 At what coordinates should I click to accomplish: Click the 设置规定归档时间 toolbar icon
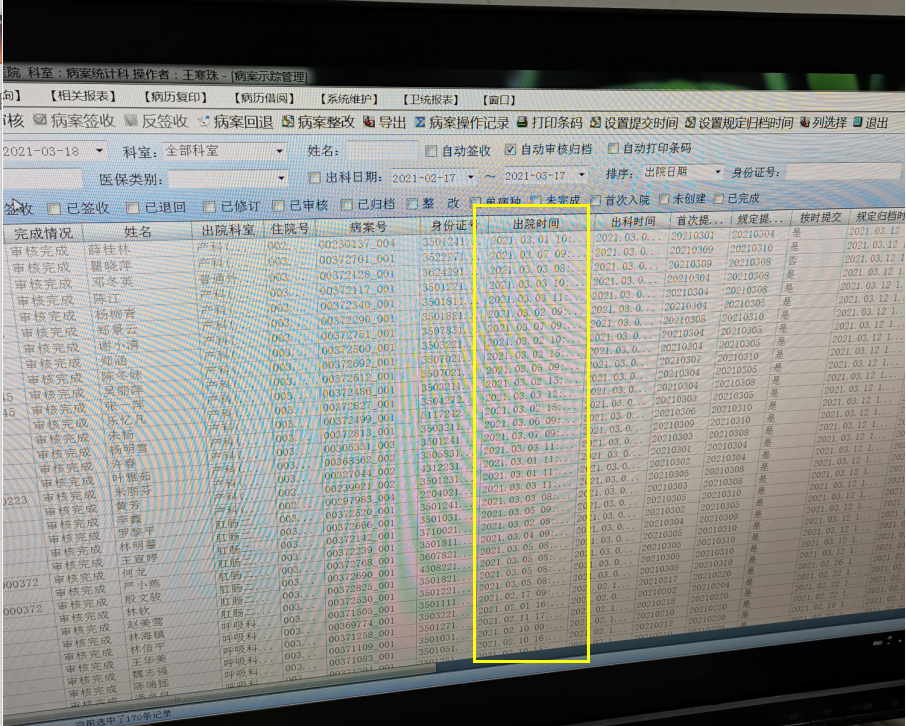tap(690, 123)
